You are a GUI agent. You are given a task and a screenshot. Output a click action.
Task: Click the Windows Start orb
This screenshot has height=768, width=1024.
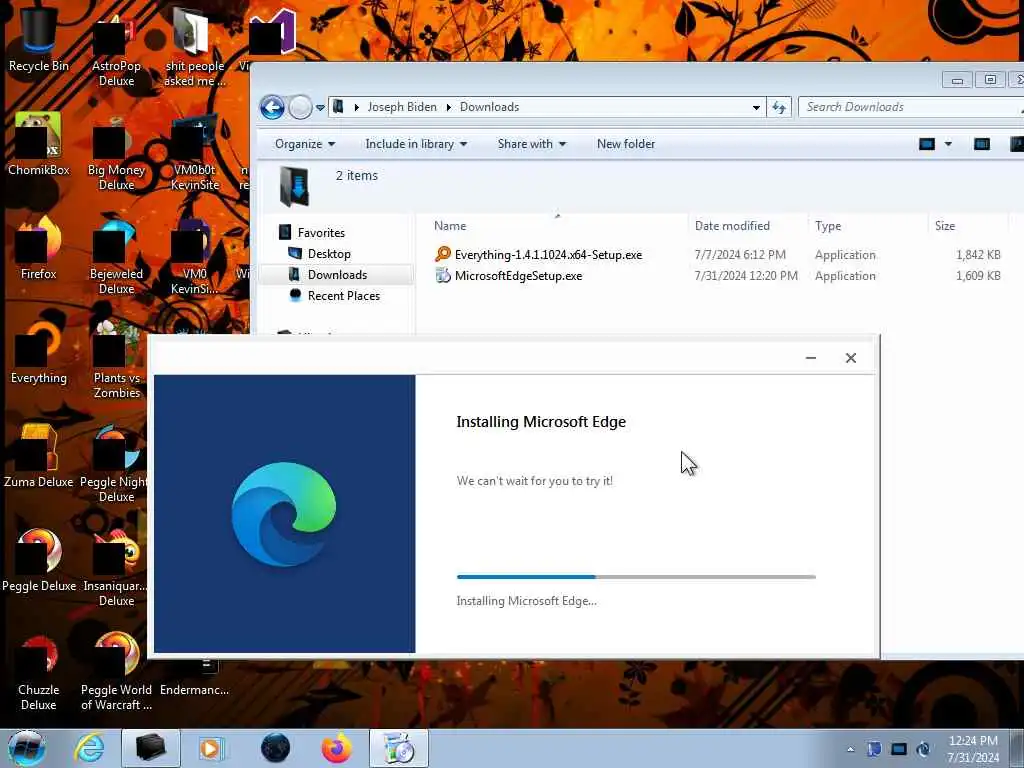tap(26, 748)
